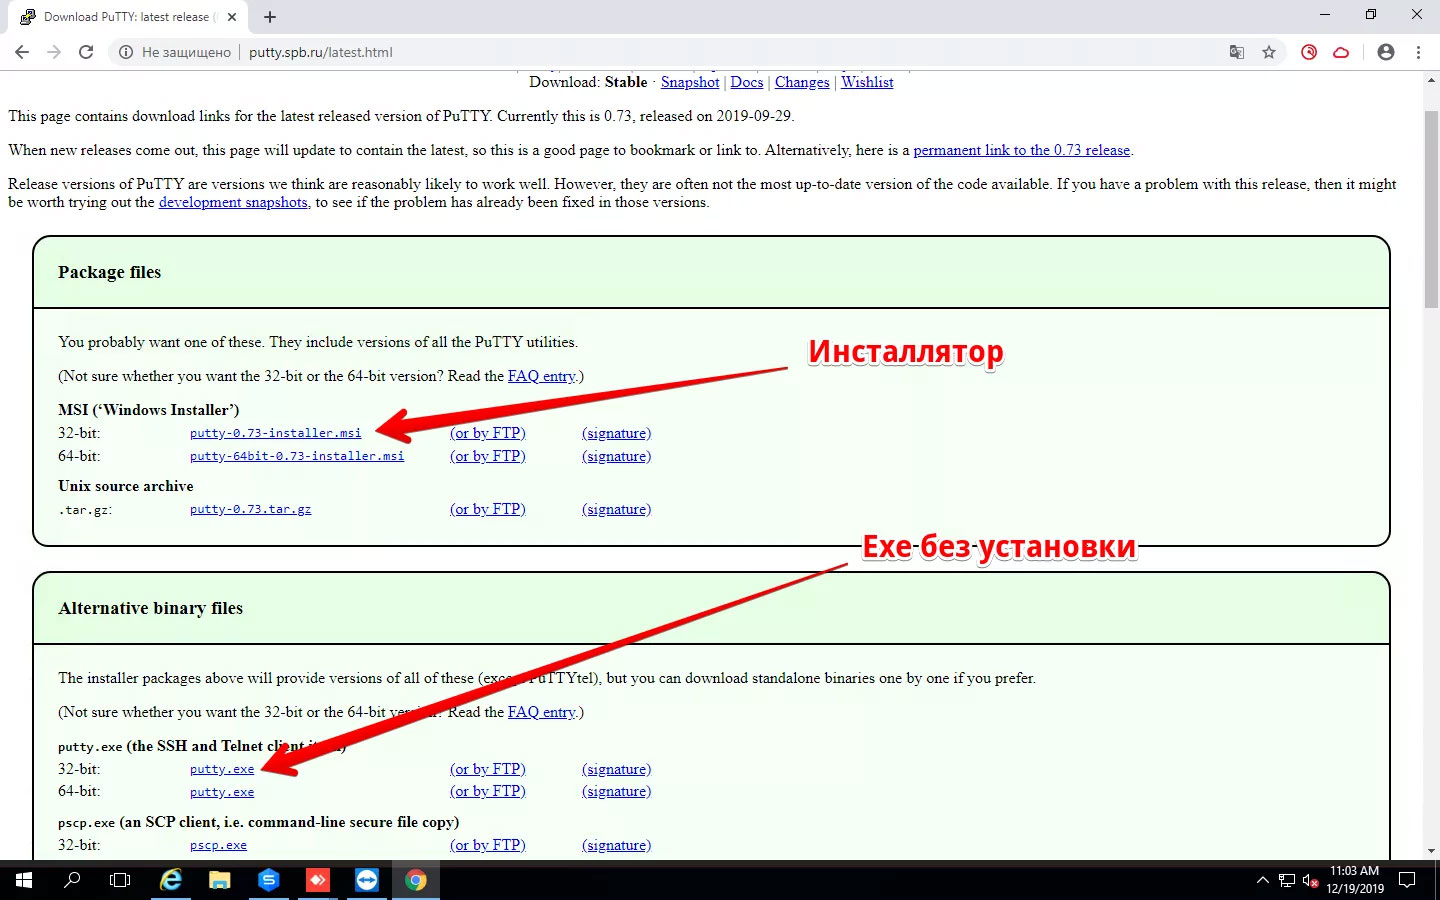1440x900 pixels.
Task: Expand hidden system tray icons
Action: [1262, 880]
